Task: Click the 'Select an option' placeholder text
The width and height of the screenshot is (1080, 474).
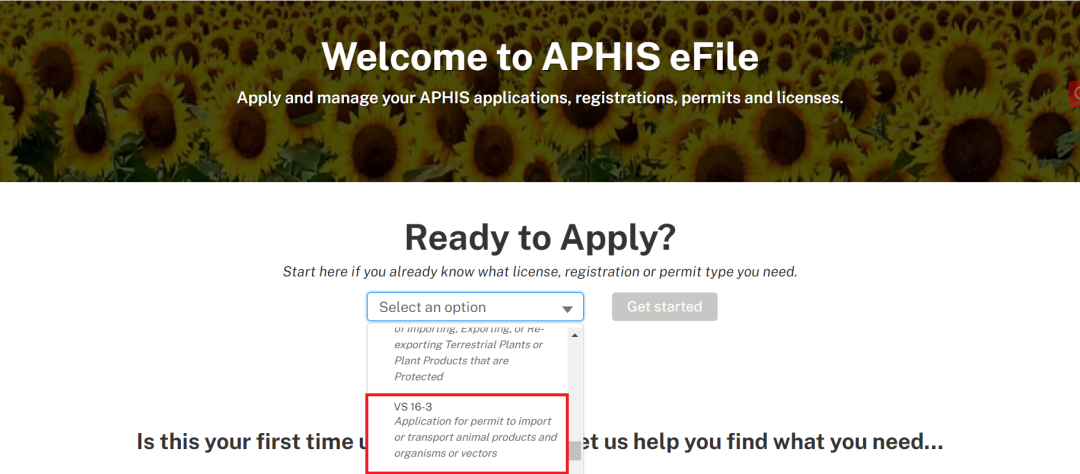Action: pyautogui.click(x=433, y=307)
